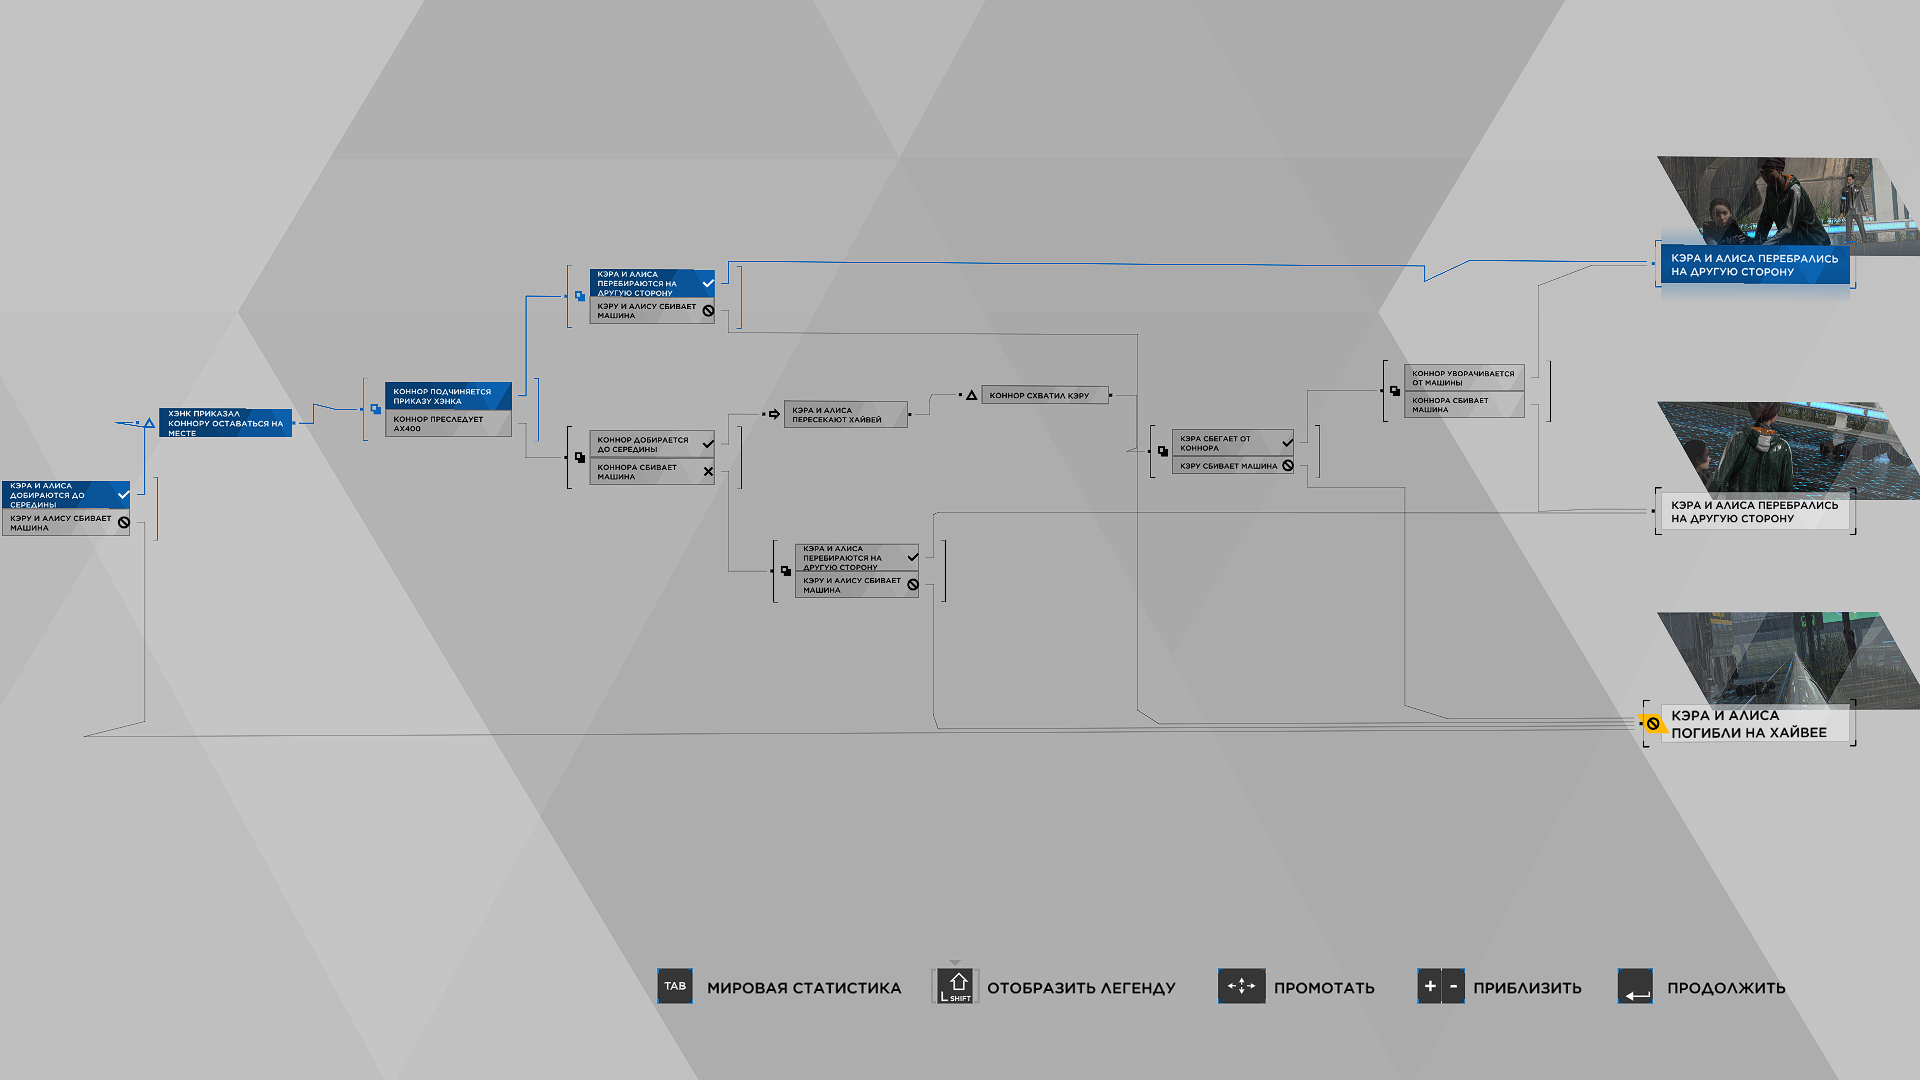Screen dimensions: 1920x1080
Task: Click ПРОДОЛЖИТЬ to continue
Action: coord(1726,988)
